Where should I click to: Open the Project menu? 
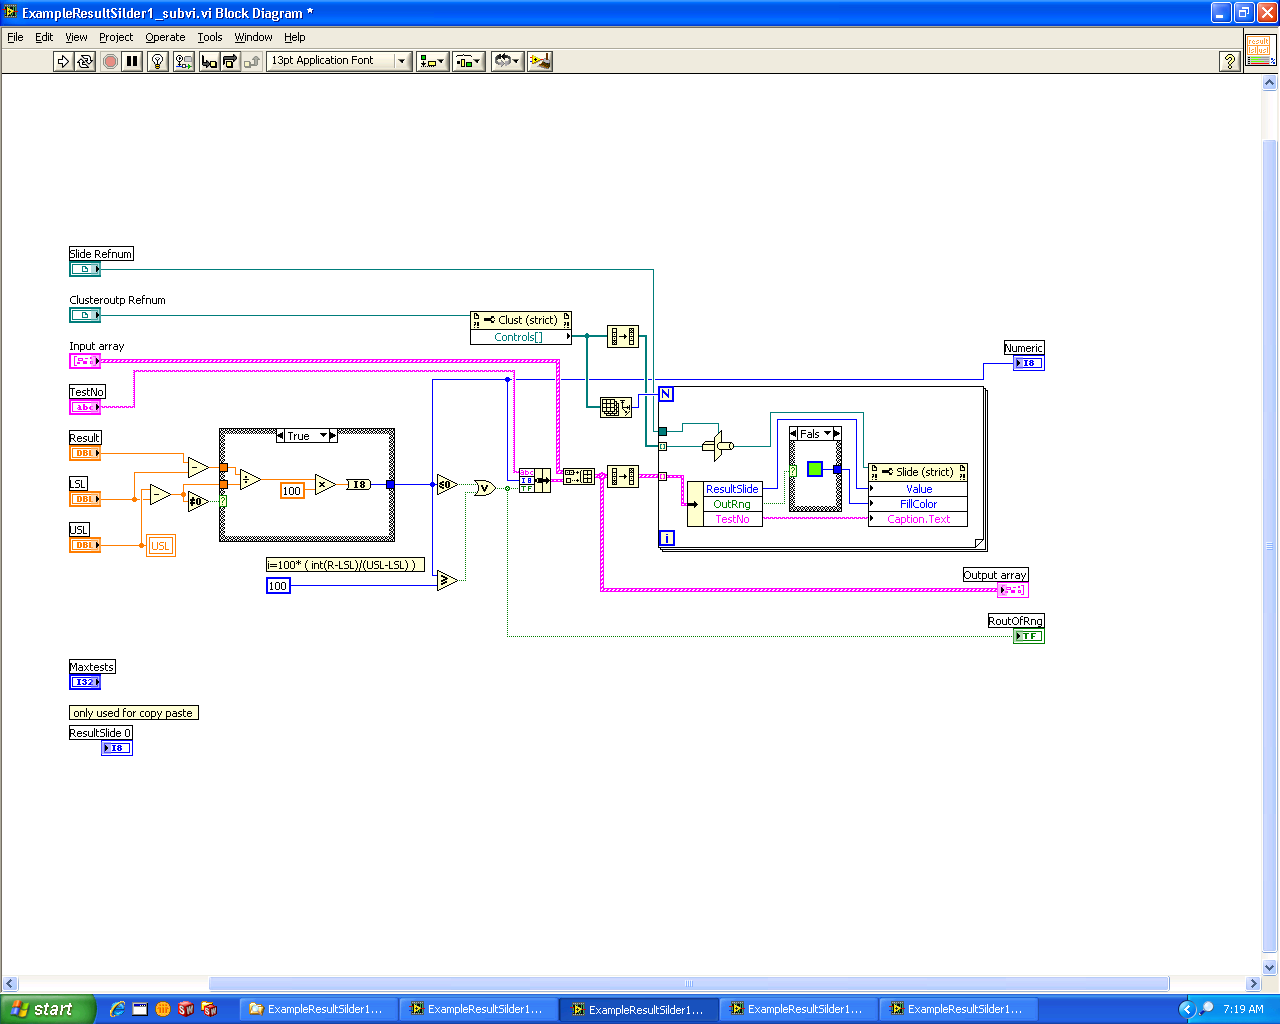[x=116, y=37]
